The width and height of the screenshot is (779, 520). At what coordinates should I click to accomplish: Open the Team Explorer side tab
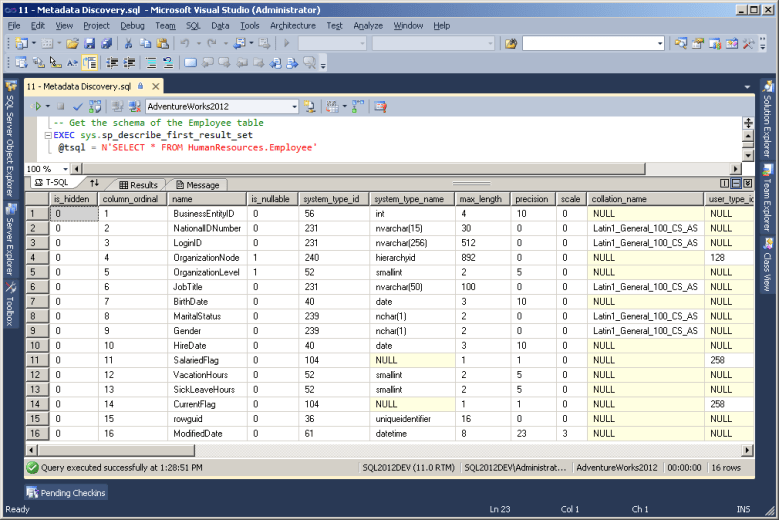pyautogui.click(x=768, y=198)
